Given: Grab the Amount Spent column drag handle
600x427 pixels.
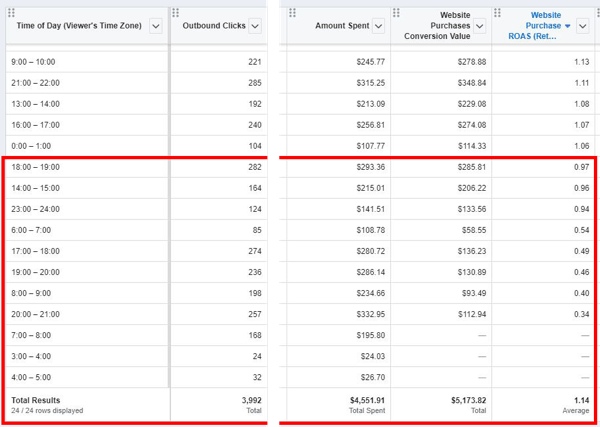Looking at the screenshot, I should (x=292, y=13).
